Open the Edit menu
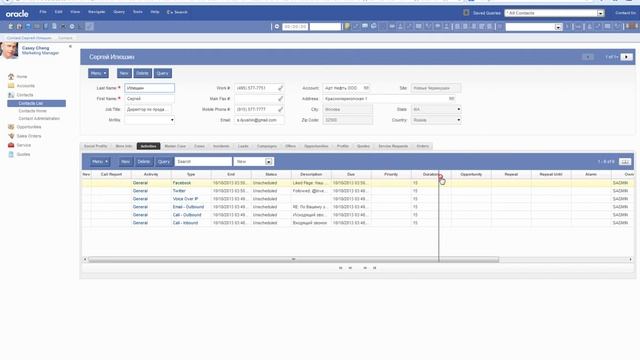Viewport: 640px width, 360px height. 58,12
